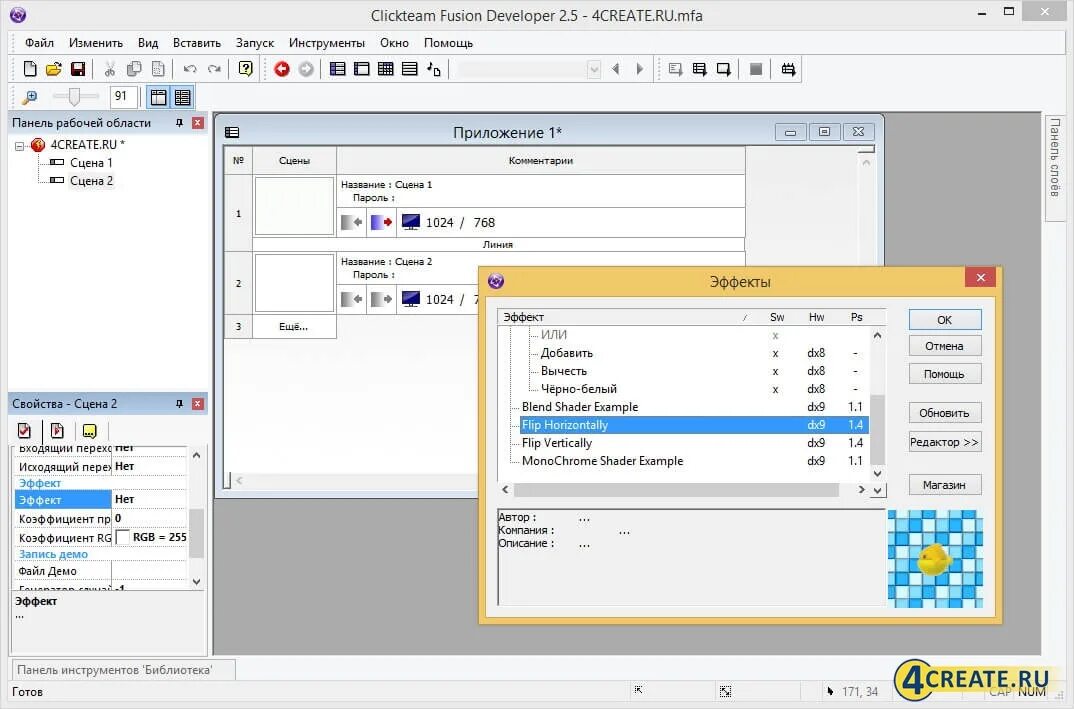The image size is (1074, 709).
Task: Click fade-out transition icon for Сцена 1
Action: [x=382, y=222]
